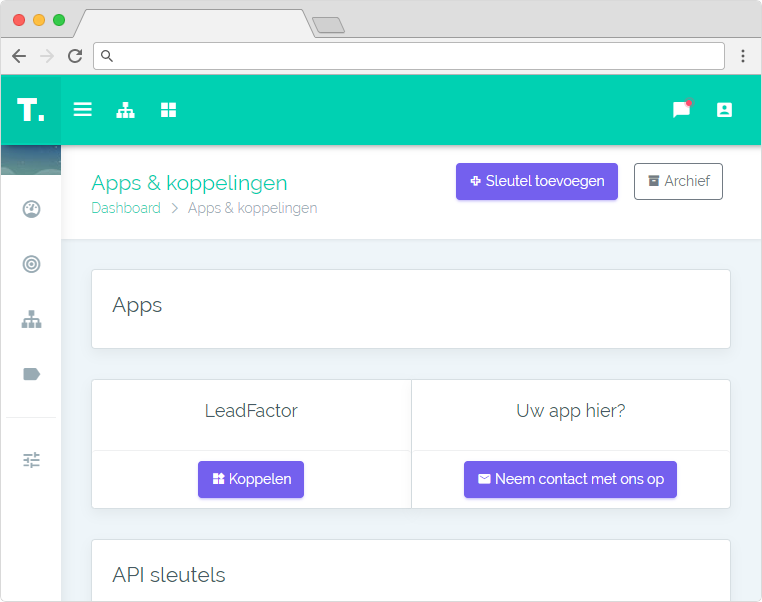Image resolution: width=762 pixels, height=602 pixels.
Task: Open the grid apps icon in header
Action: (168, 110)
